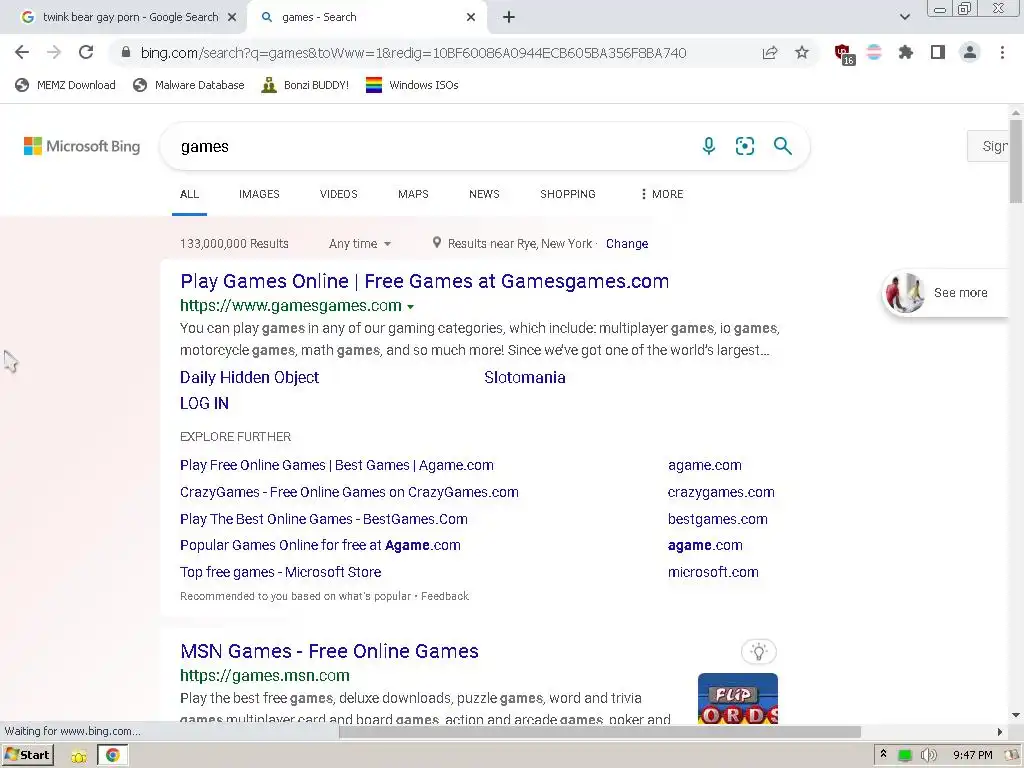The image size is (1024, 768).
Task: Click the striped flag extension icon
Action: click(x=874, y=52)
